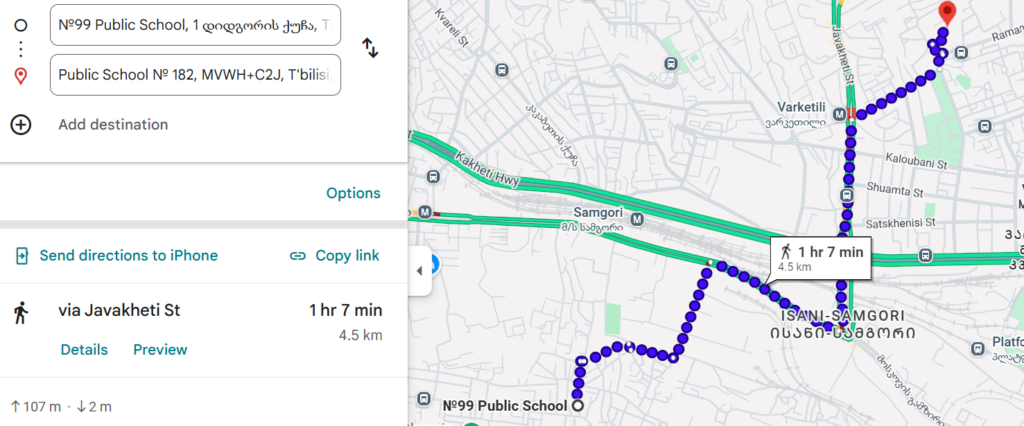1024x426 pixels.
Task: Click the plus icon for adding destination
Action: [21, 124]
